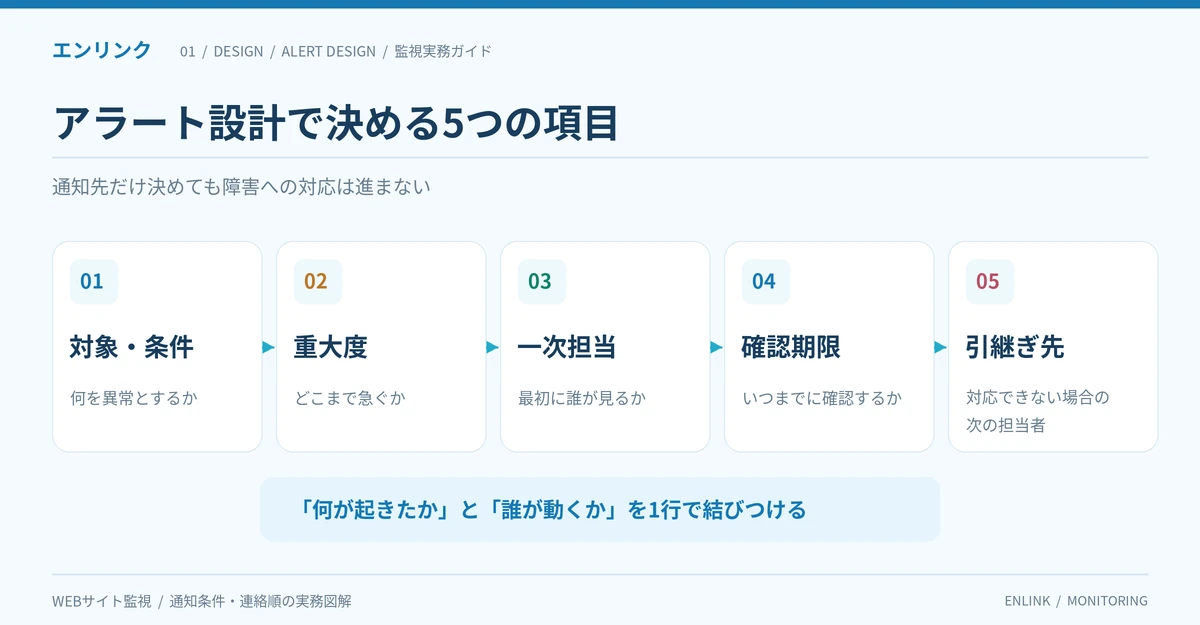The width and height of the screenshot is (1200, 625).
Task: Click the エンリンク brand name
Action: 102,50
